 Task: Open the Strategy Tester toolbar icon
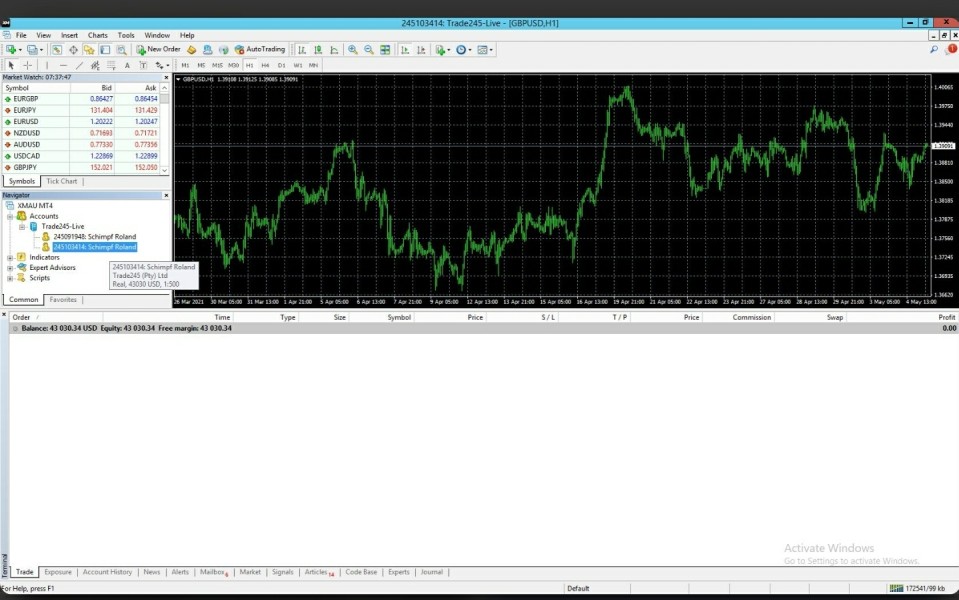[121, 50]
